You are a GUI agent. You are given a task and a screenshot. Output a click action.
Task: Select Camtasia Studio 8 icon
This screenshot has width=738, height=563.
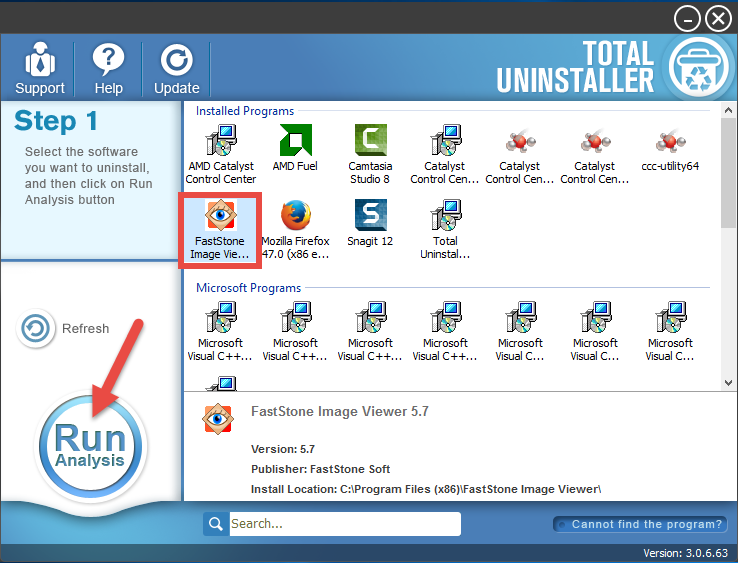(370, 140)
